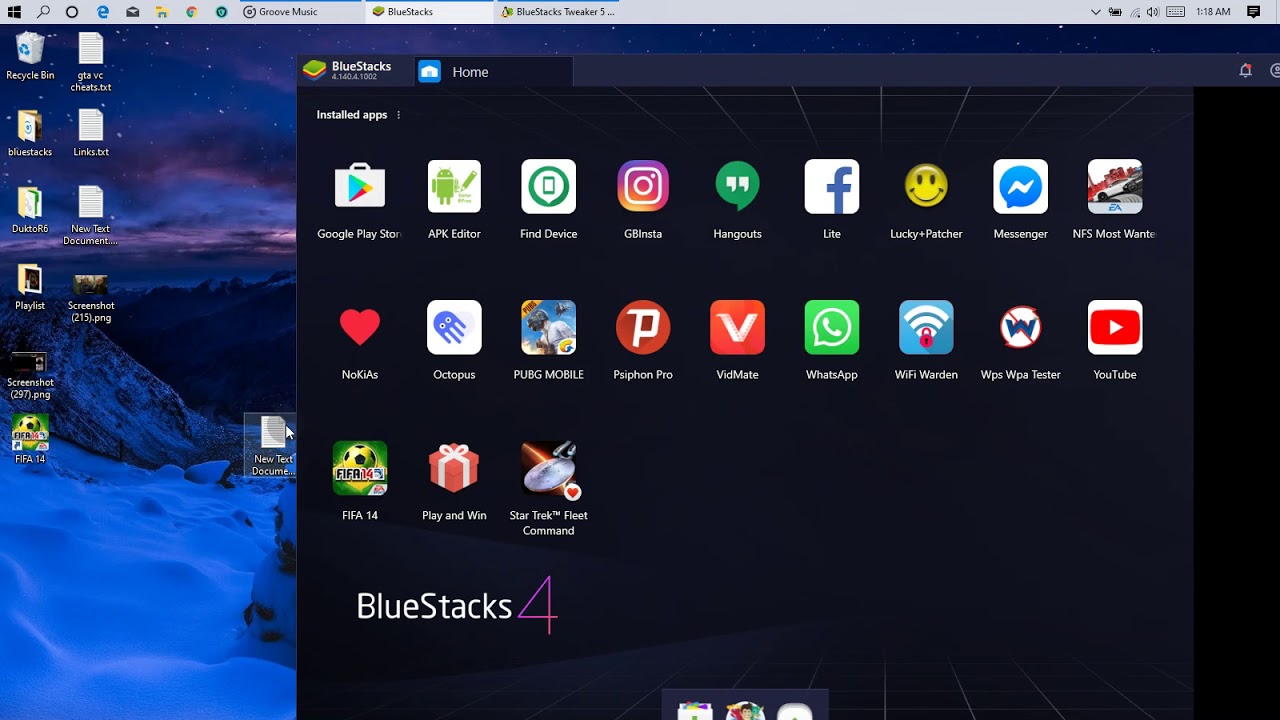Launch PUBG MOBILE game
Screen dimensions: 1280x720
click(549, 328)
